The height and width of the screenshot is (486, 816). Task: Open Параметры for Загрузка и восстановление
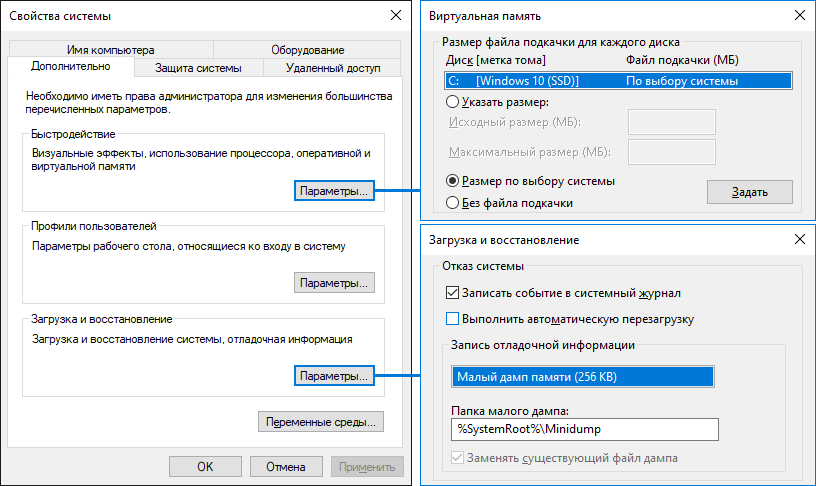coord(335,376)
